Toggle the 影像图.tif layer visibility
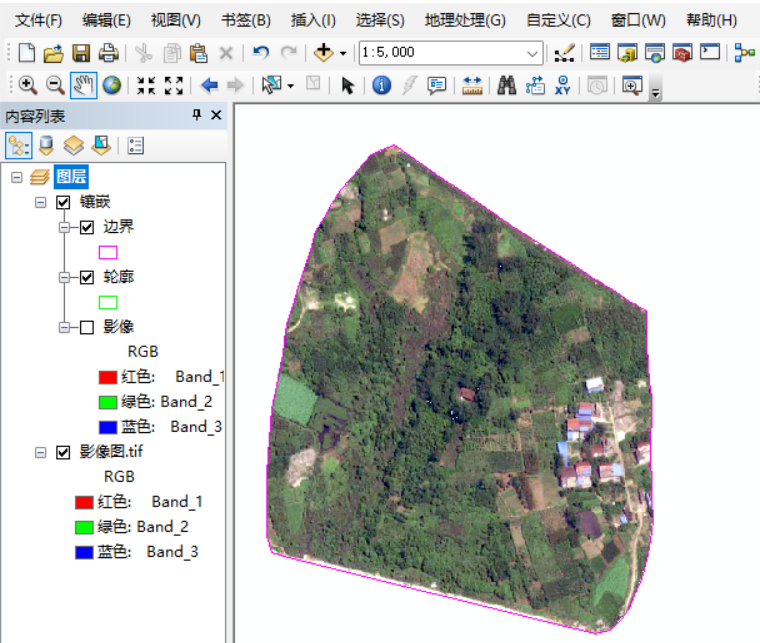The width and height of the screenshot is (760, 643). 64,452
